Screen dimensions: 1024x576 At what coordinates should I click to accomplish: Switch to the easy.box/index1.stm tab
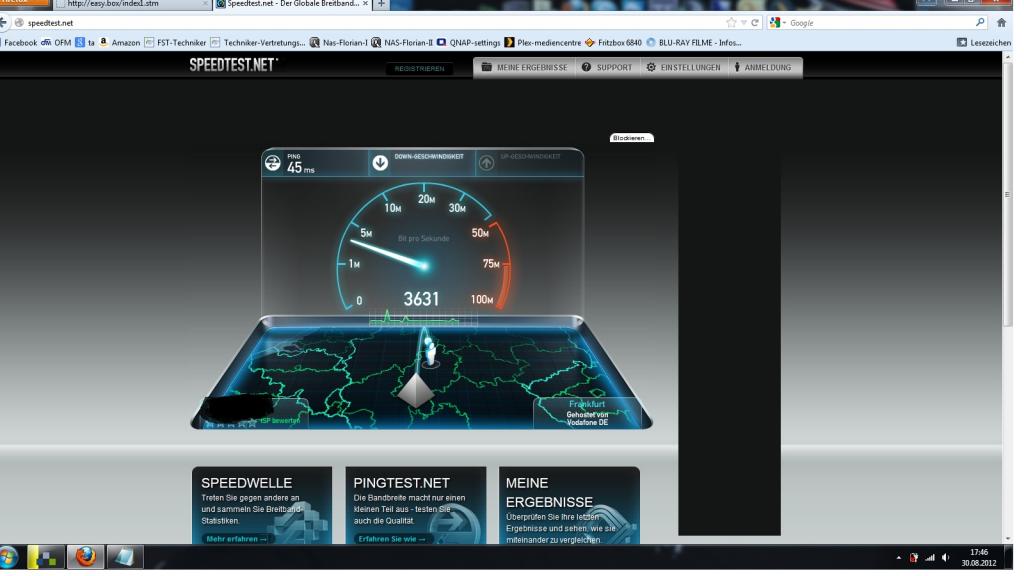pyautogui.click(x=131, y=4)
